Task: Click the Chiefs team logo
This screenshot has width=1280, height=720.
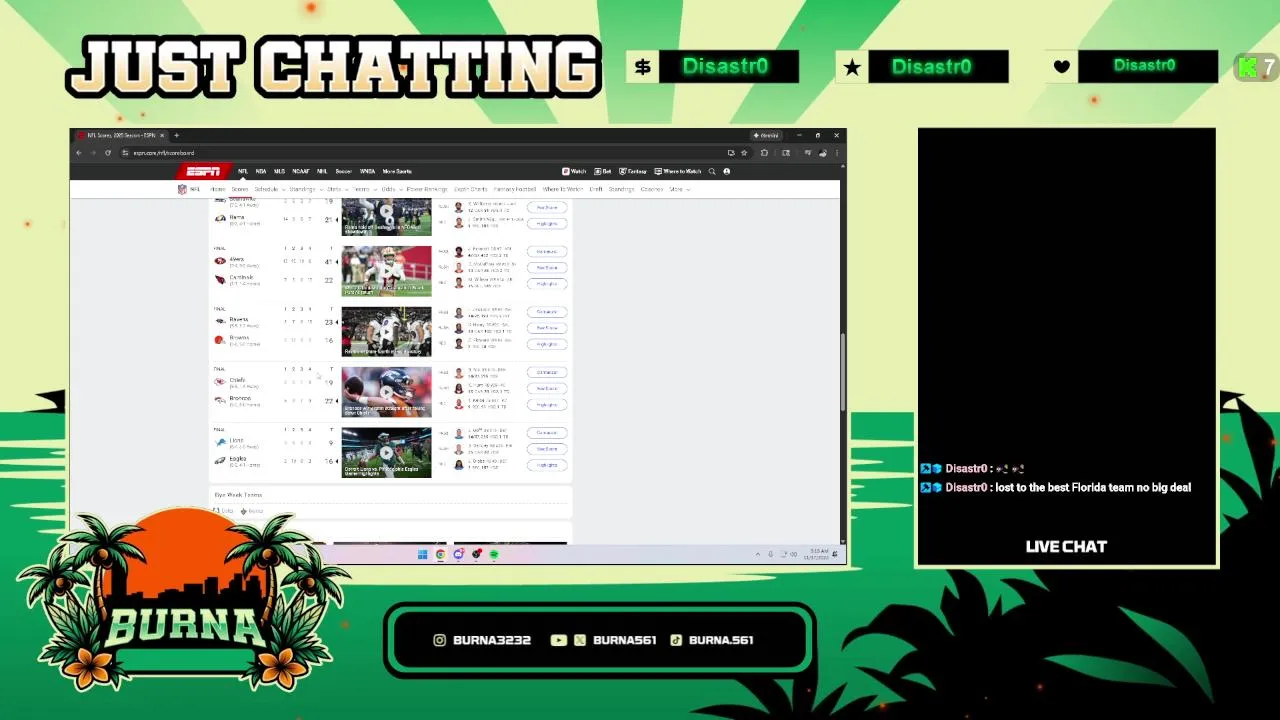Action: 220,381
